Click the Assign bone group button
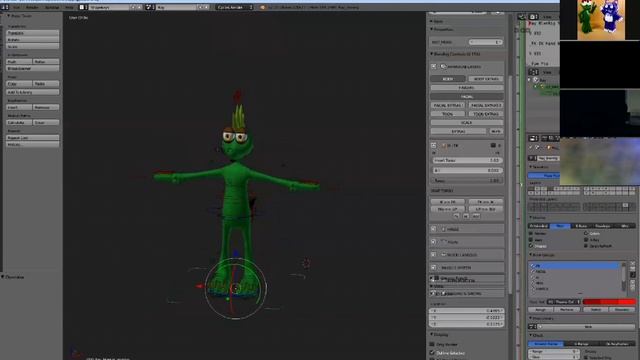The image size is (640, 360). [541, 310]
